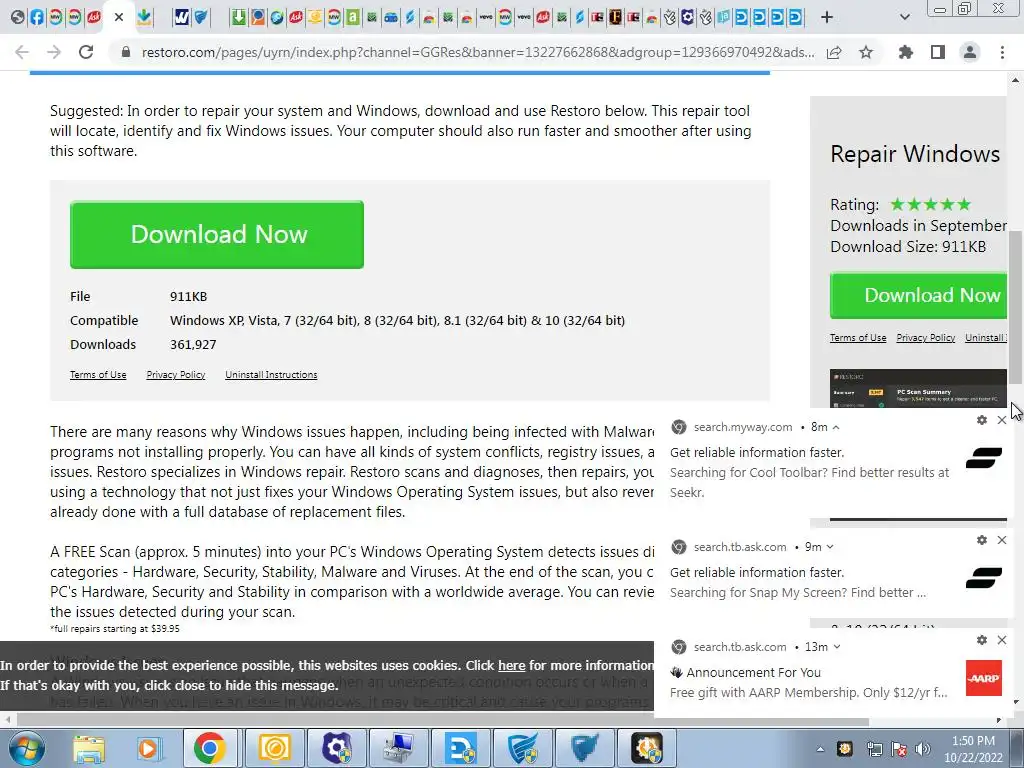Dismiss the AARP announcement notification
Viewport: 1024px width, 768px height.
pyautogui.click(x=1002, y=640)
